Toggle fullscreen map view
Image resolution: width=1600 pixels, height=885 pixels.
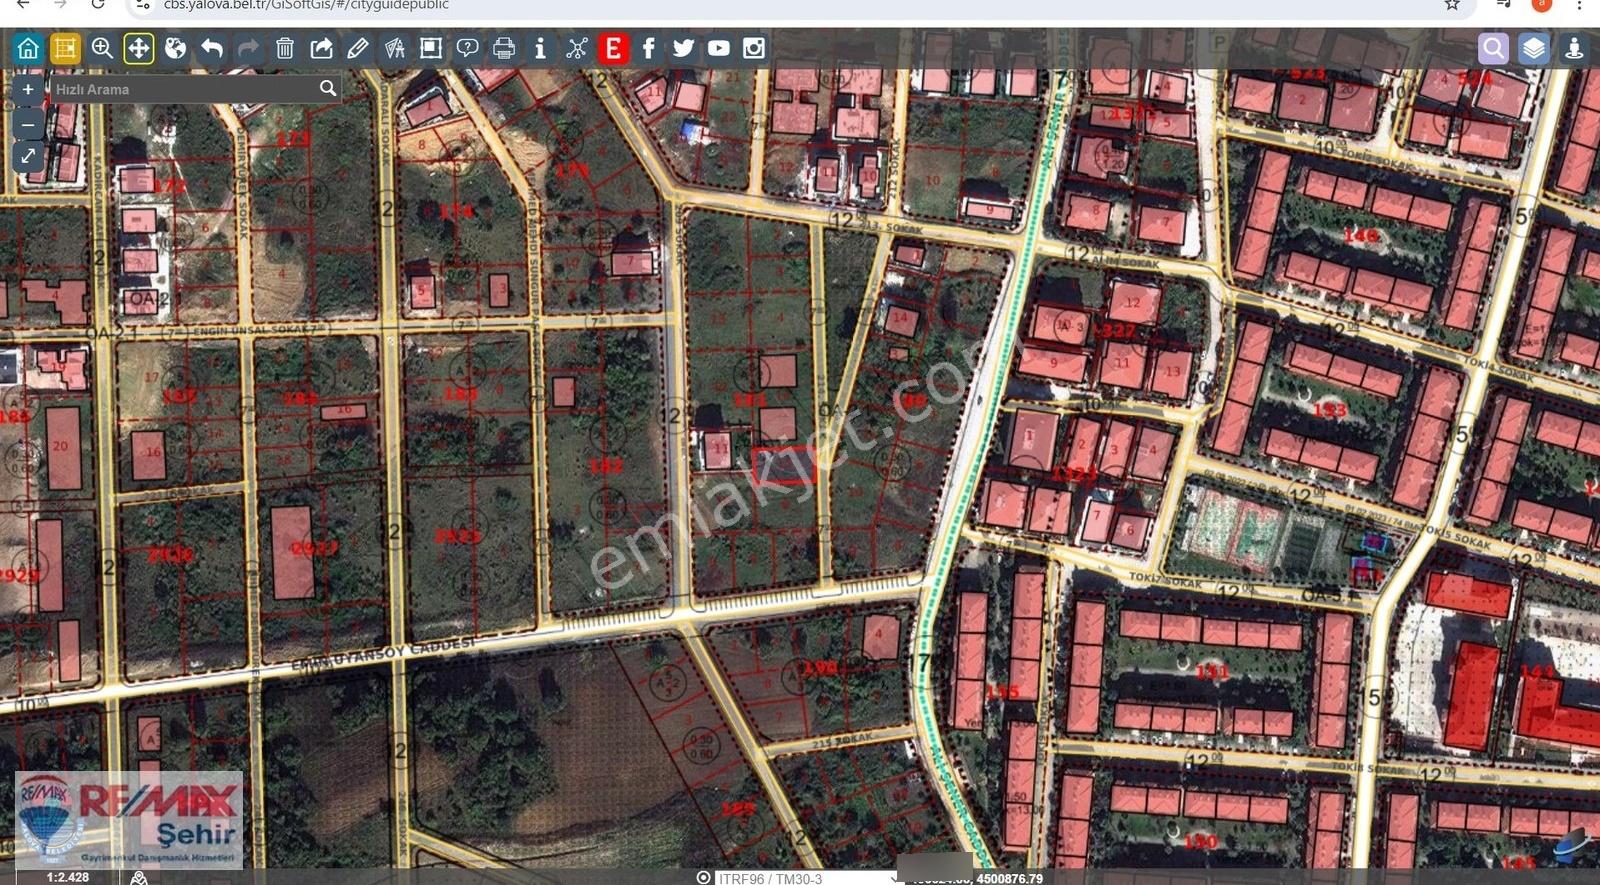pyautogui.click(x=28, y=156)
